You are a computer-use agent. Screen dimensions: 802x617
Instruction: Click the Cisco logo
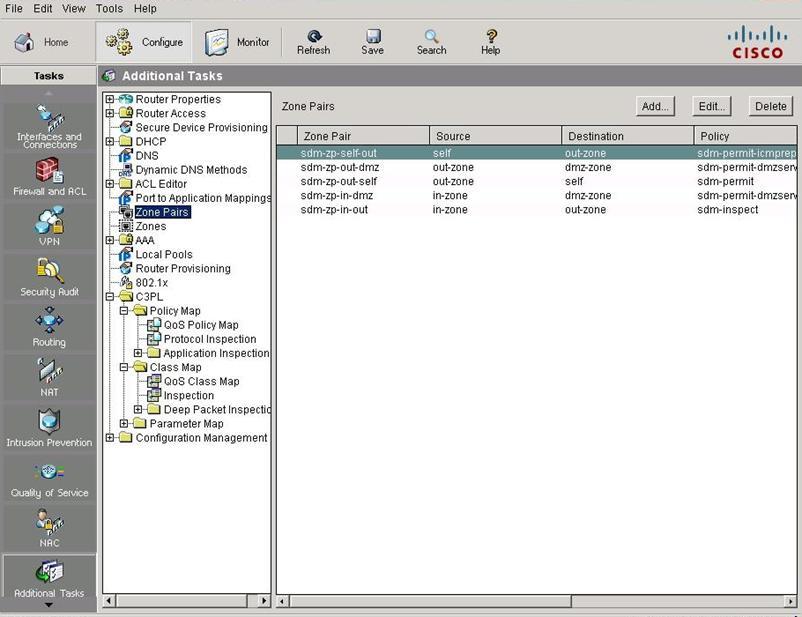pos(758,42)
